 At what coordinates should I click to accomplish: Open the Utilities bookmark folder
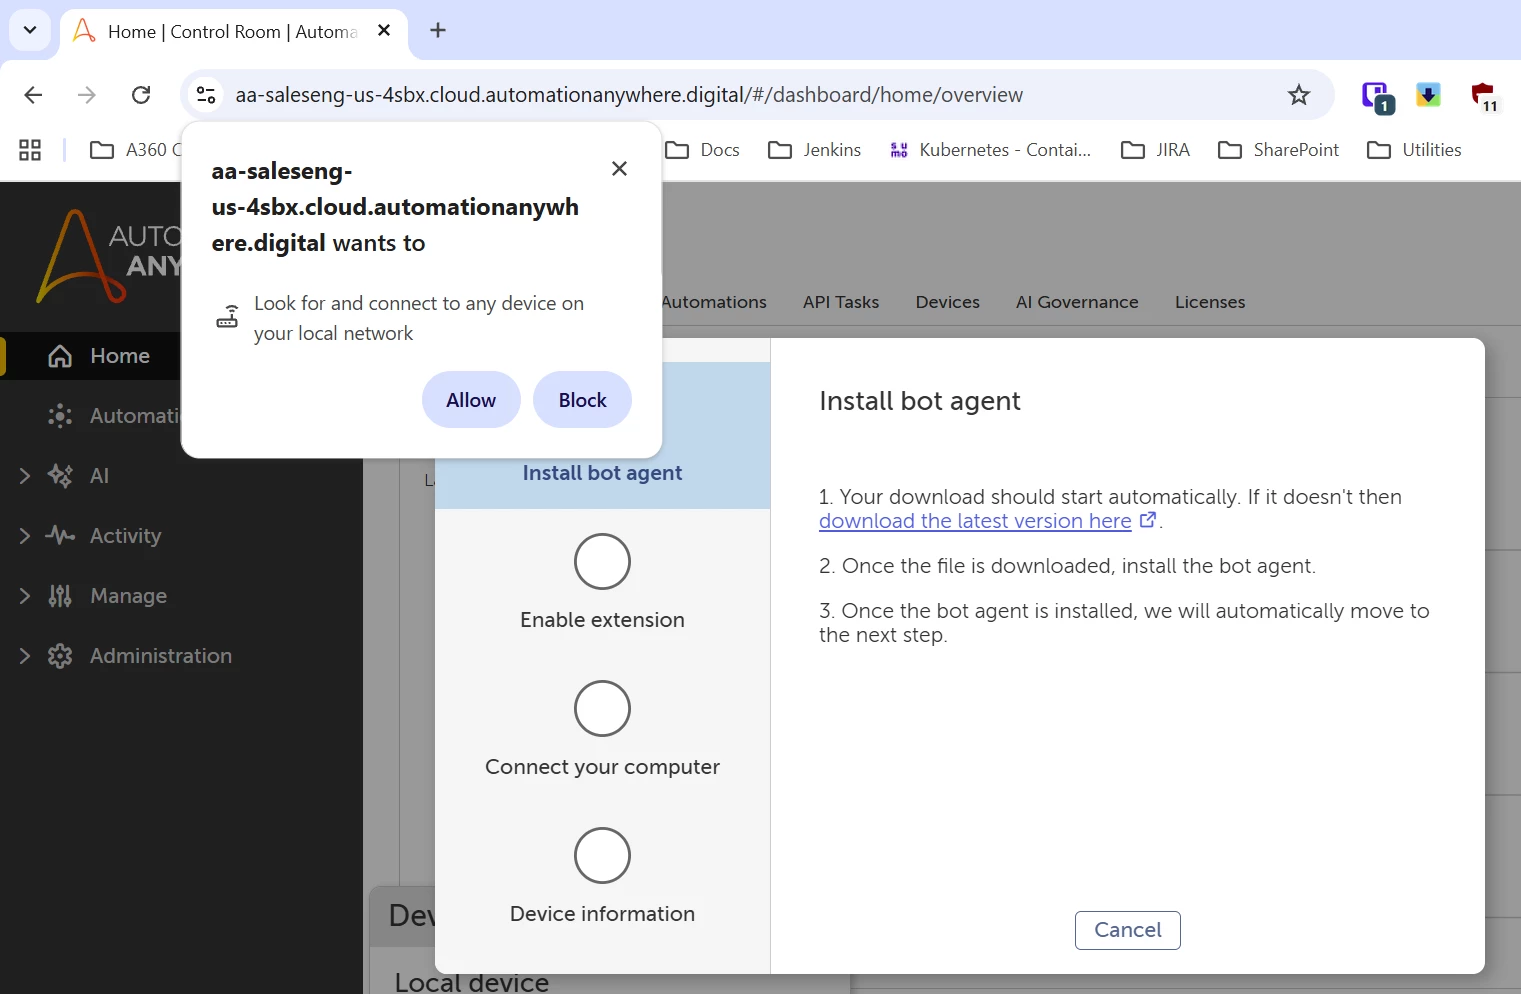point(1414,150)
